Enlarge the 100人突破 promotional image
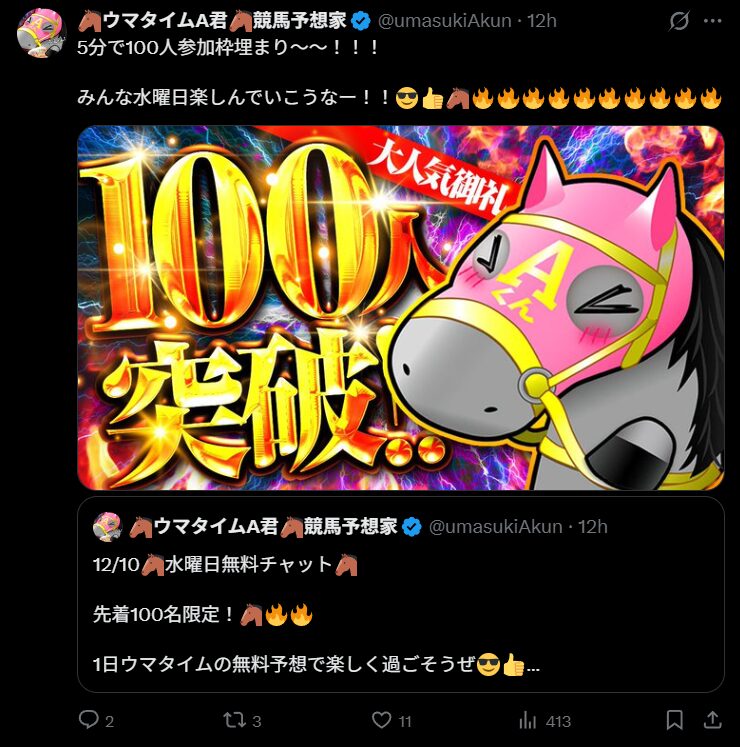 (x=400, y=308)
